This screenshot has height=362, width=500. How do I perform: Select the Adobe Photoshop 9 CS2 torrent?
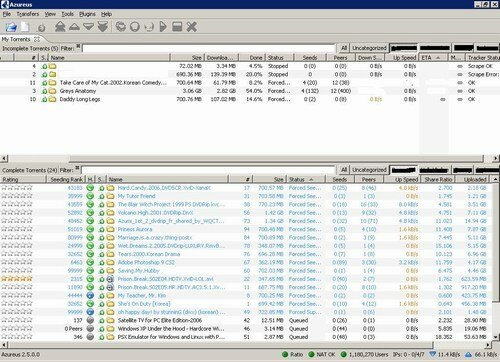click(246, 262)
